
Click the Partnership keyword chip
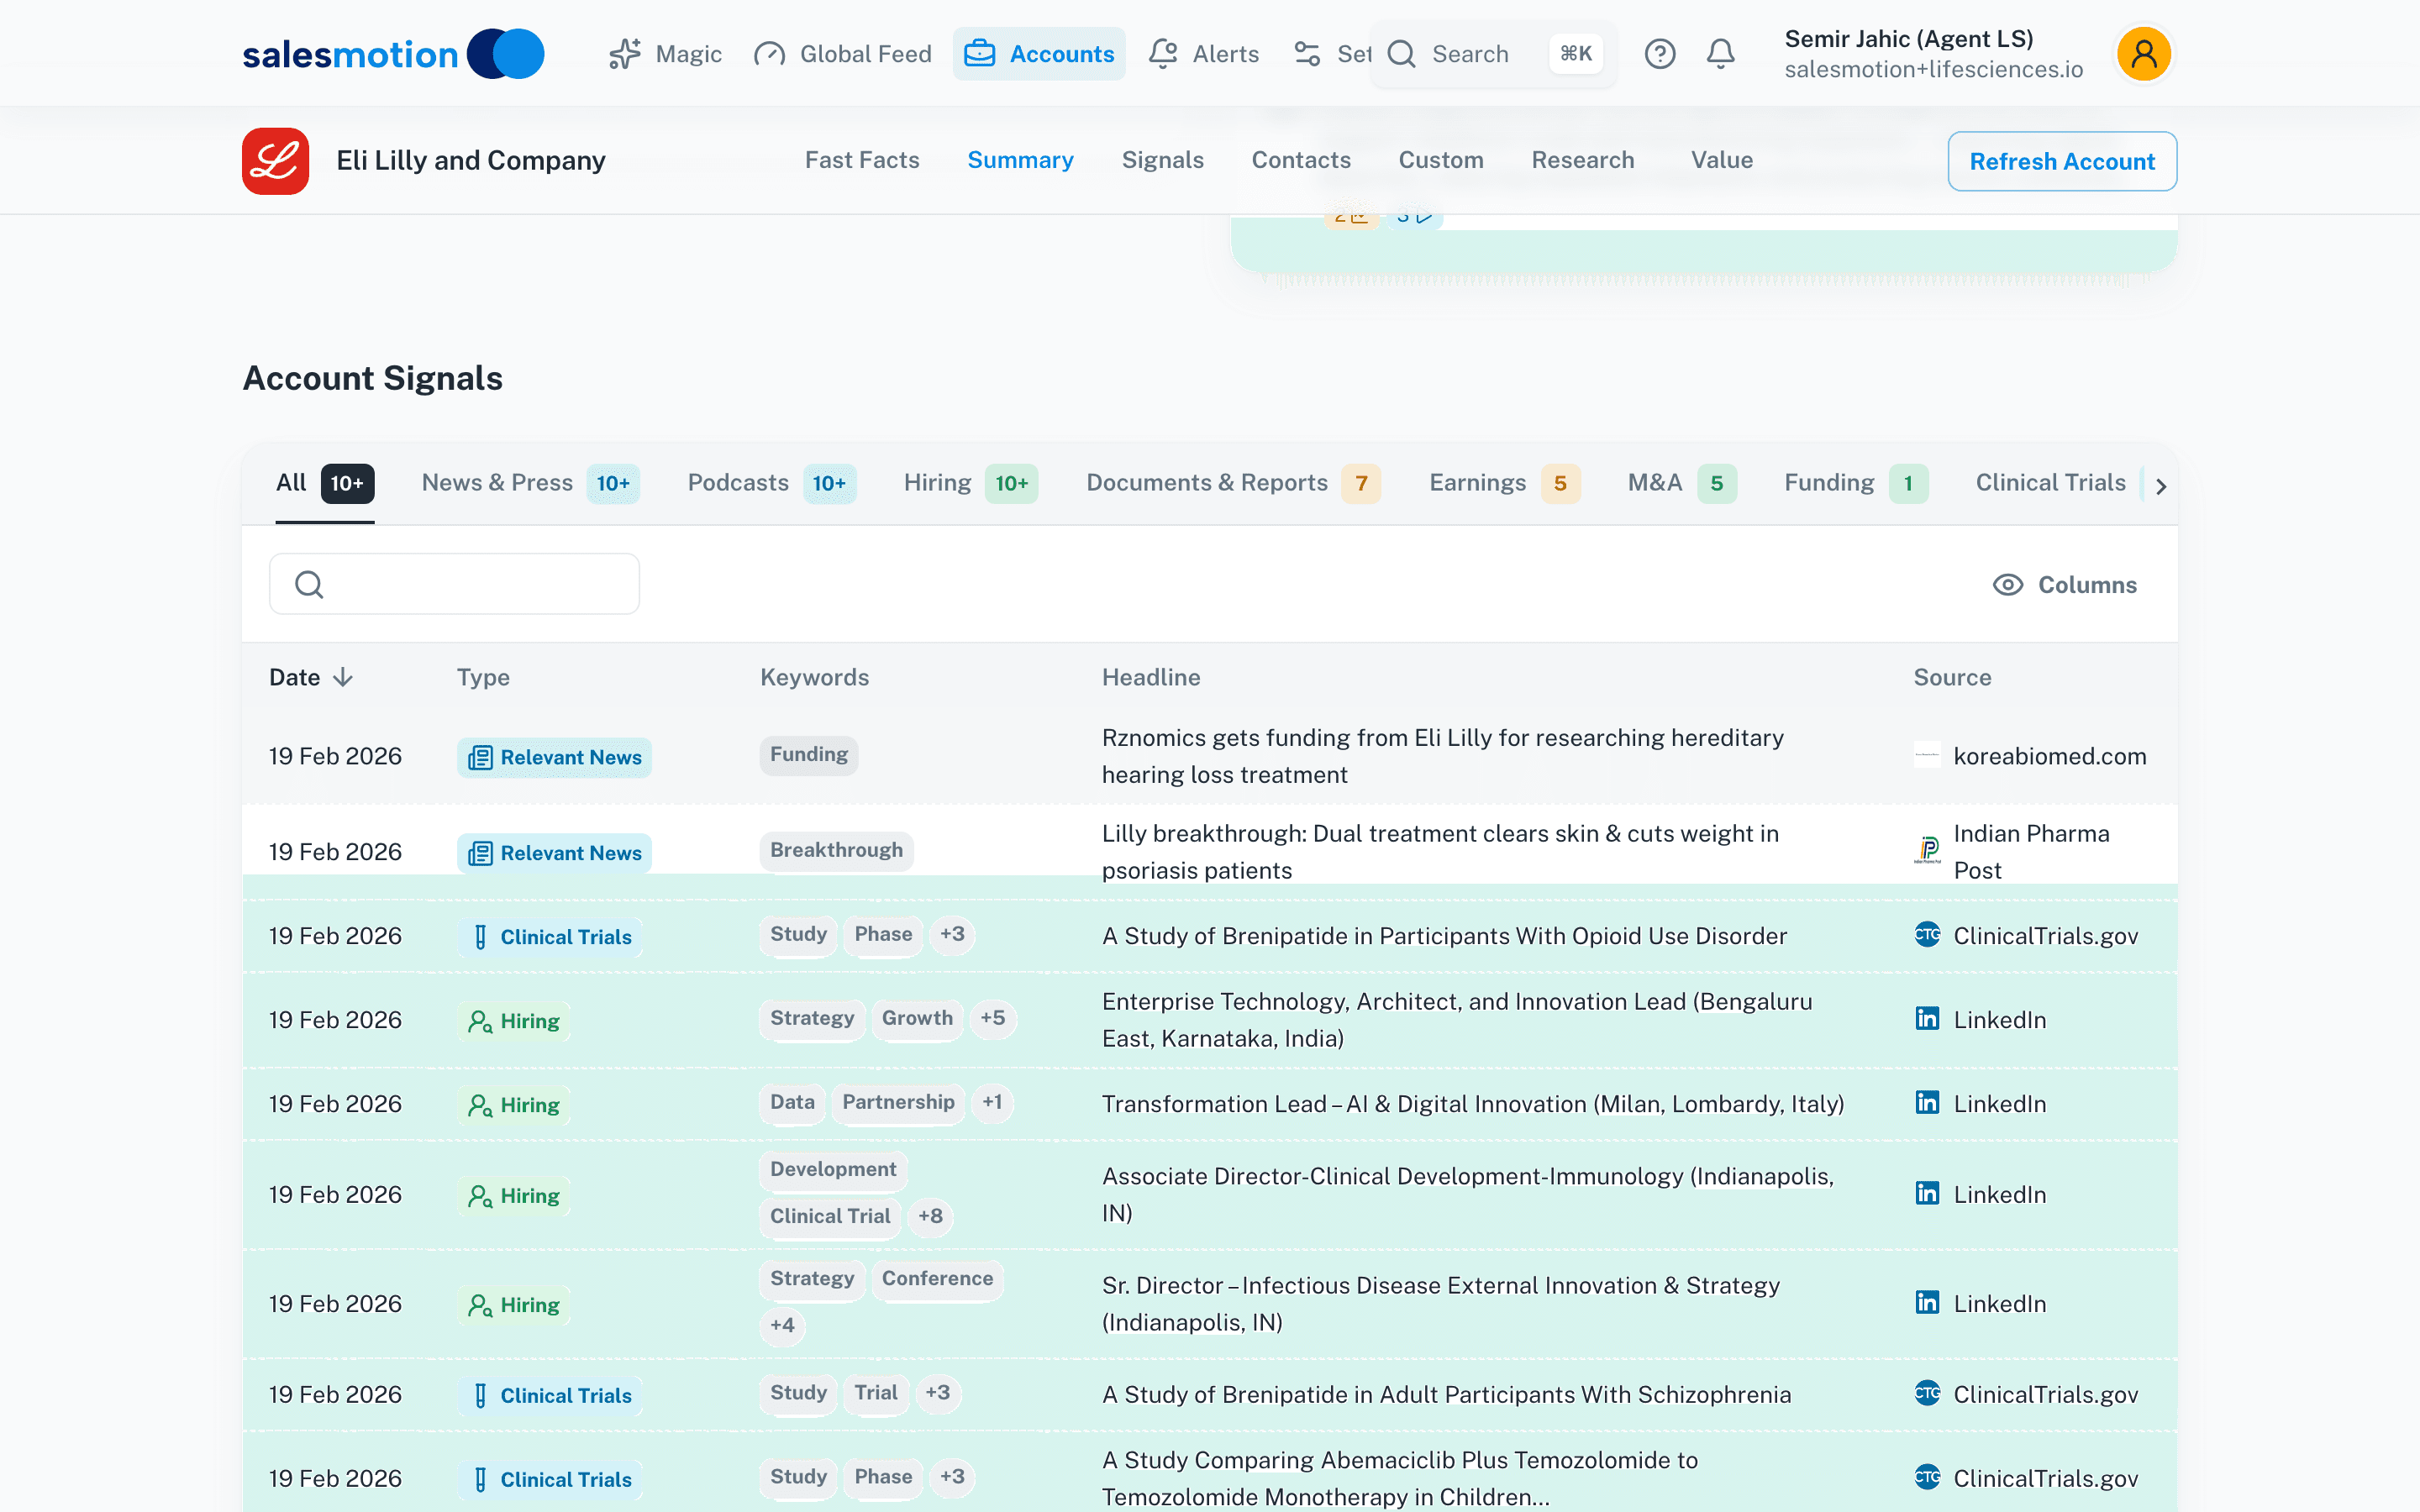coord(898,1103)
